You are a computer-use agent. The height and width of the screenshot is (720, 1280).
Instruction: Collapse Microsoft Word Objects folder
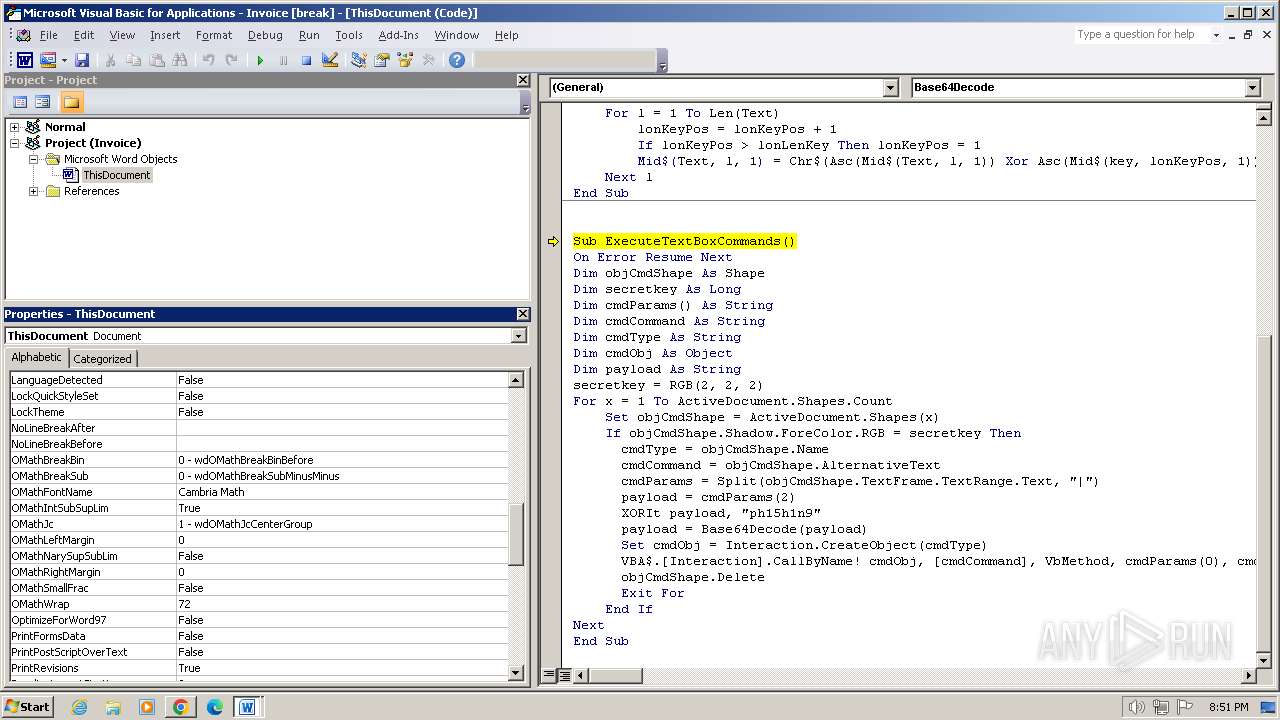click(x=34, y=159)
